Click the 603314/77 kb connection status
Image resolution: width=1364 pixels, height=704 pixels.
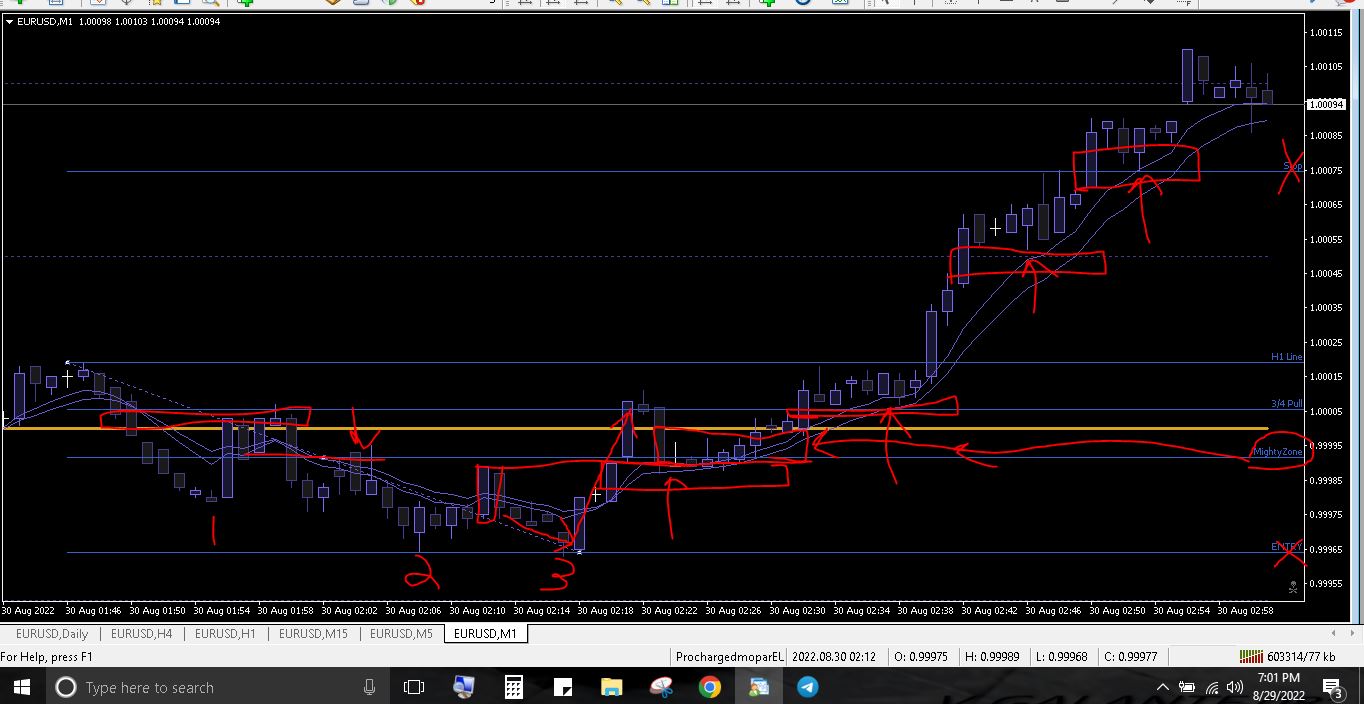point(1301,656)
